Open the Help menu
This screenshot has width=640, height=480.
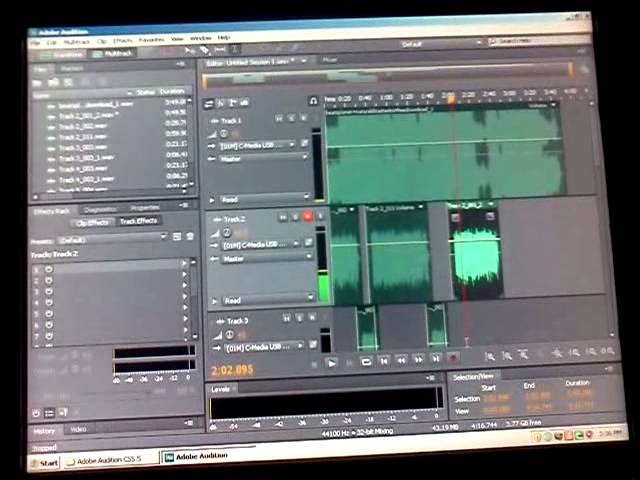(223, 37)
